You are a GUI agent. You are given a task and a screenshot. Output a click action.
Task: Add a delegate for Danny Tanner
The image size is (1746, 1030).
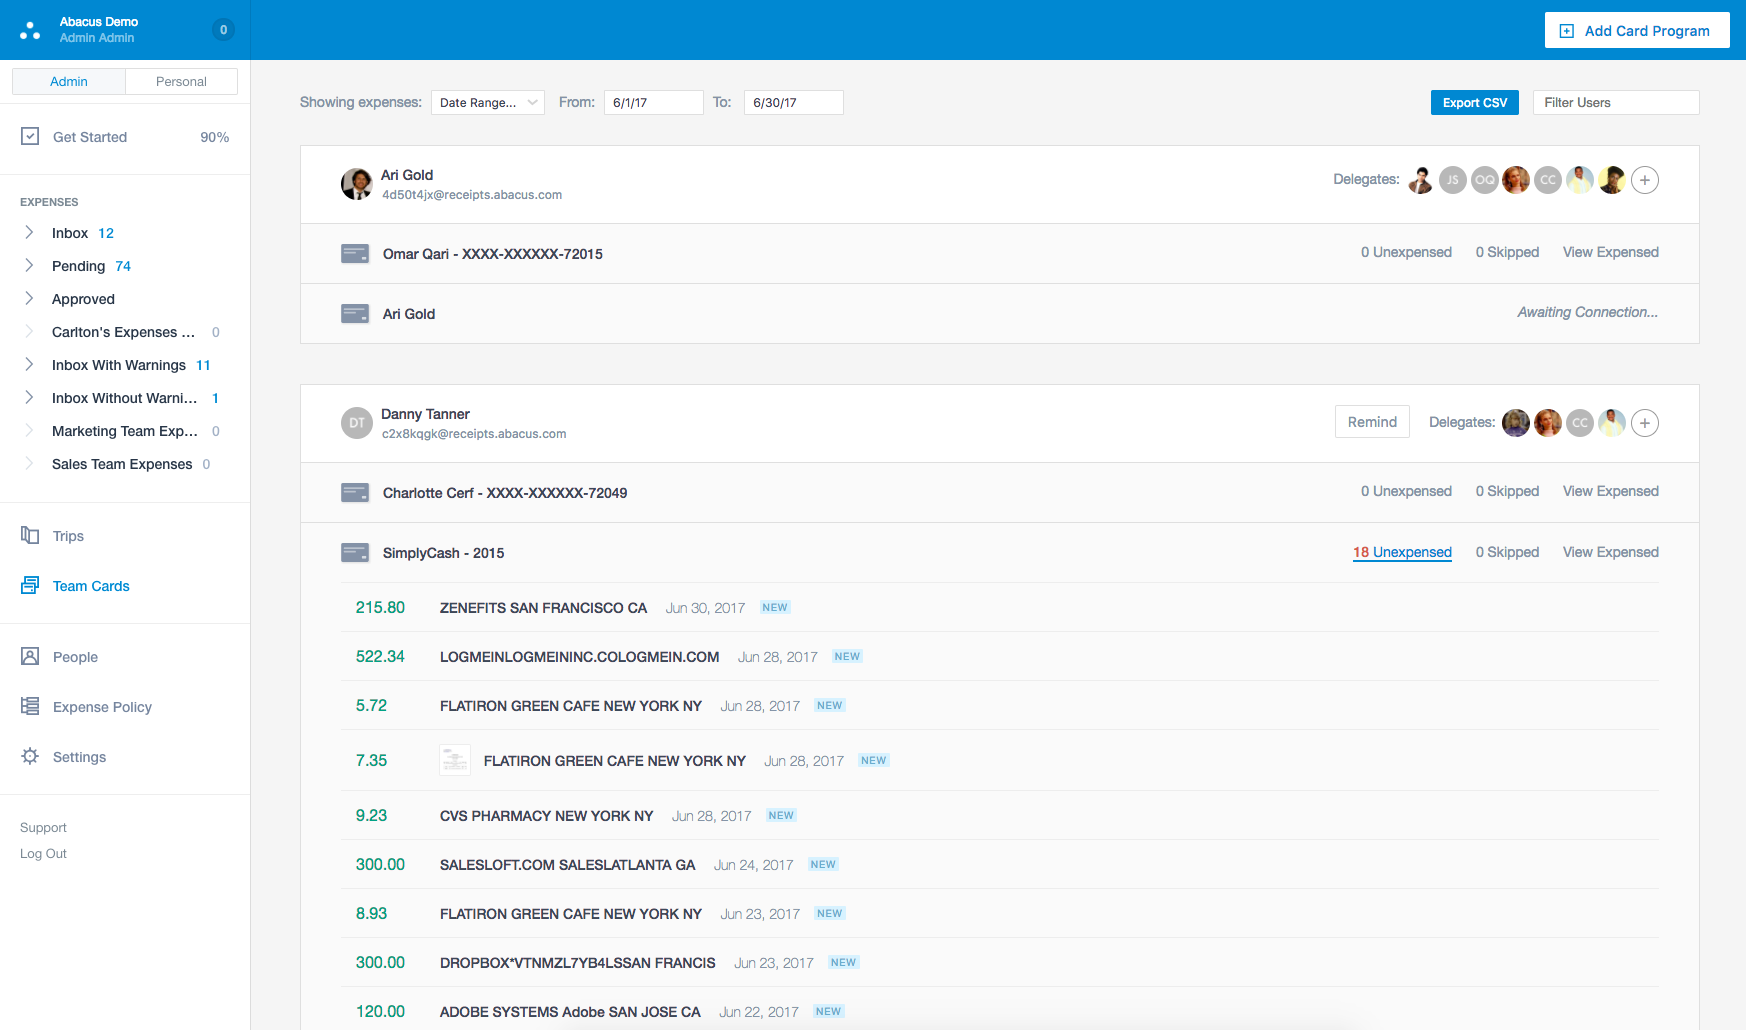(x=1645, y=423)
